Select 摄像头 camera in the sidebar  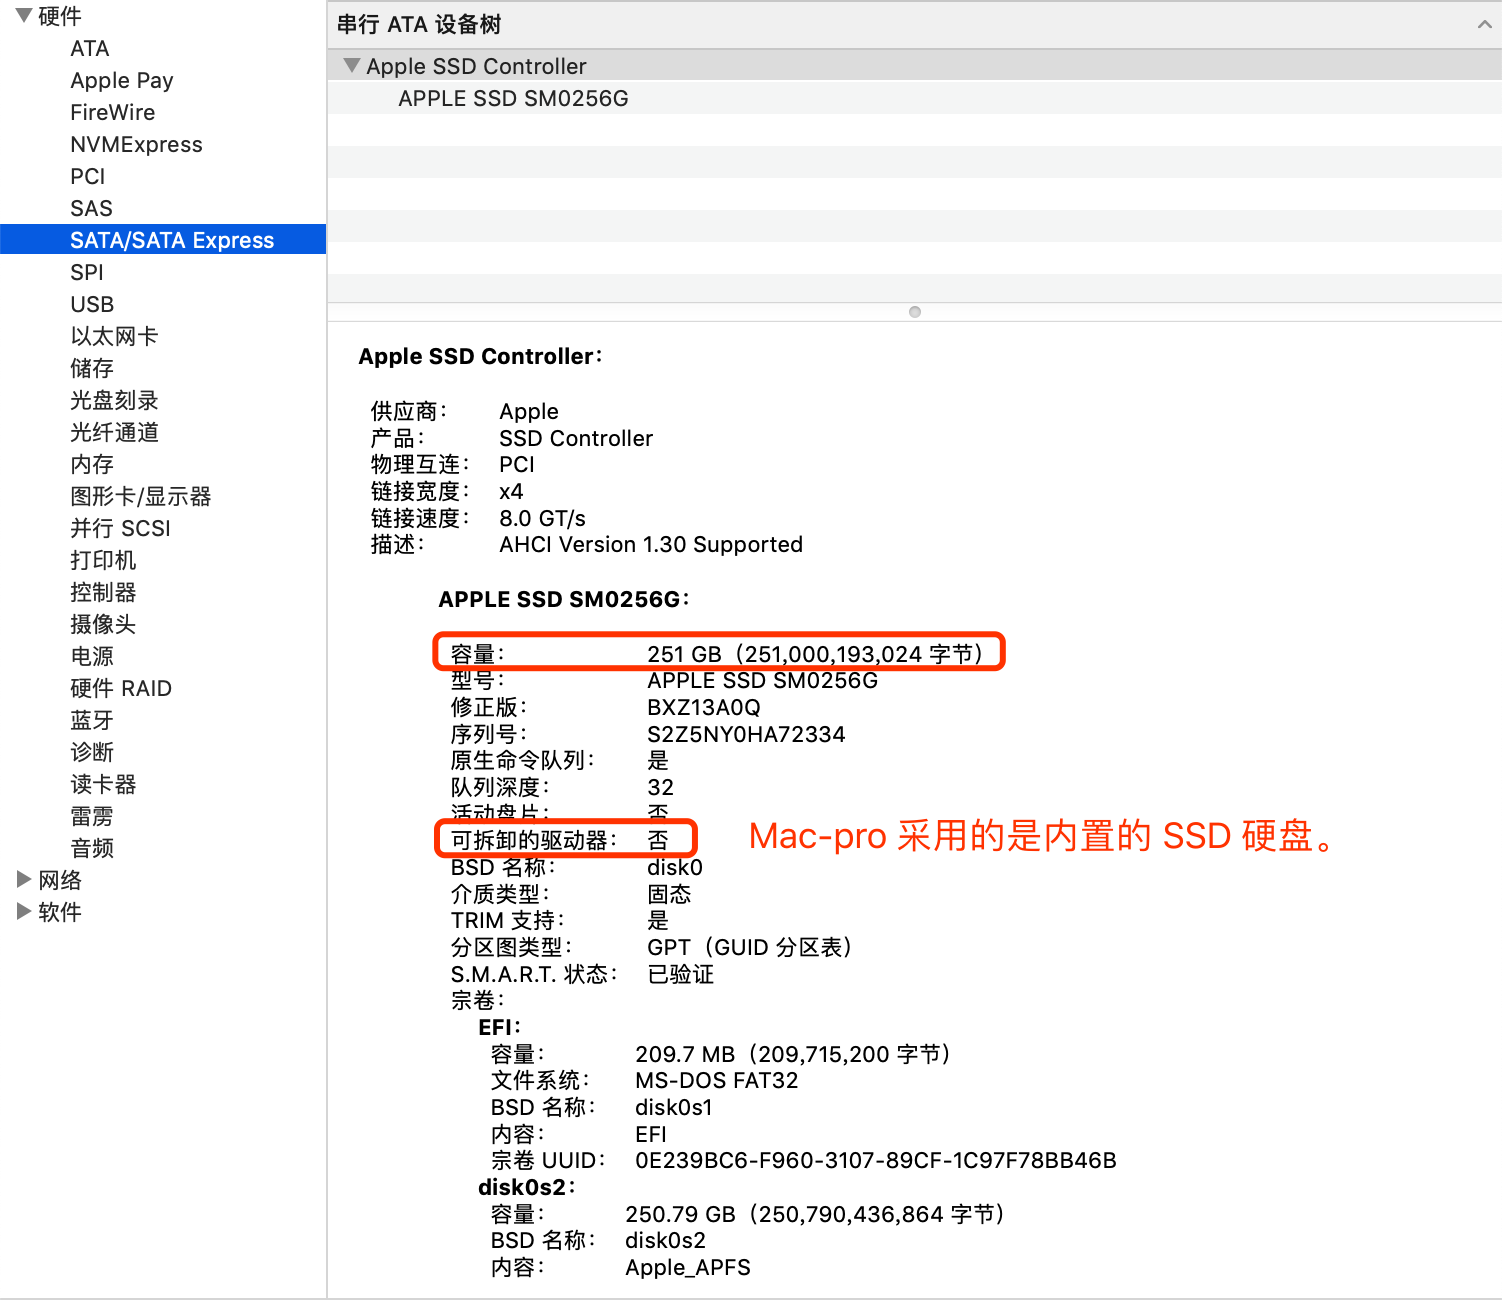[103, 624]
